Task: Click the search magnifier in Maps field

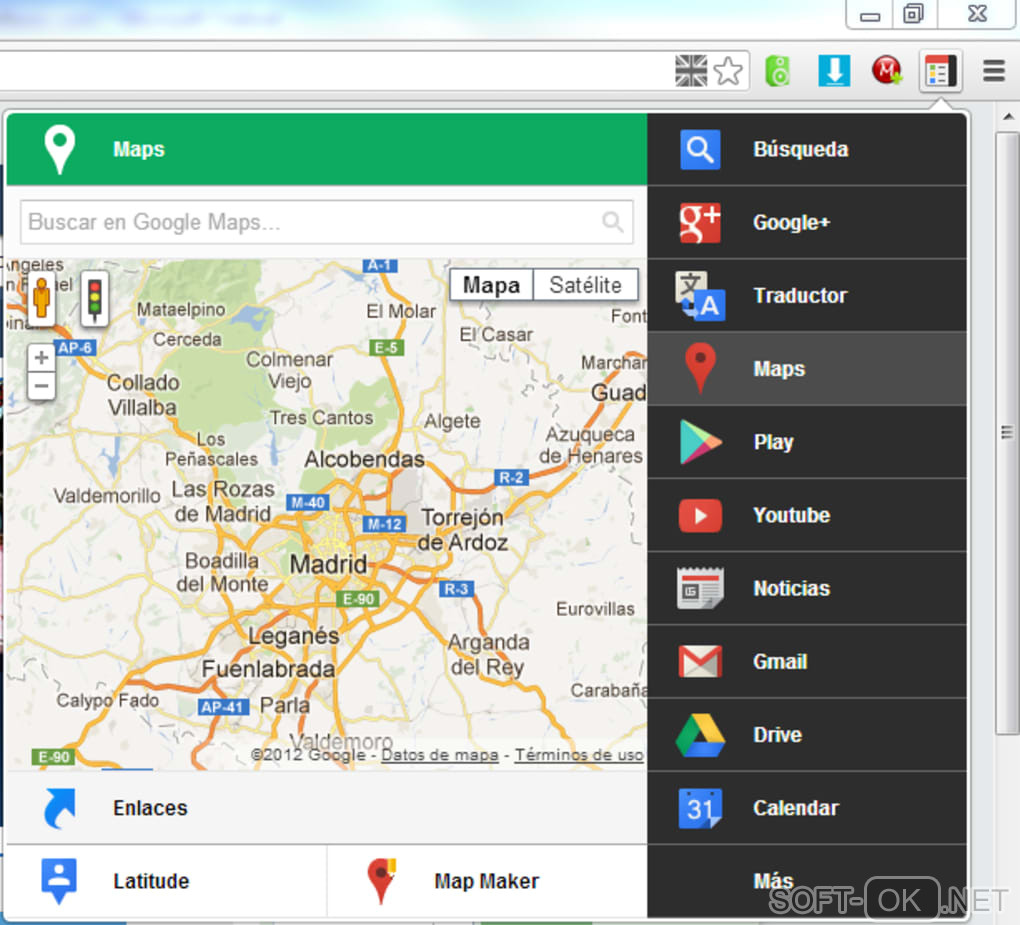Action: point(613,222)
